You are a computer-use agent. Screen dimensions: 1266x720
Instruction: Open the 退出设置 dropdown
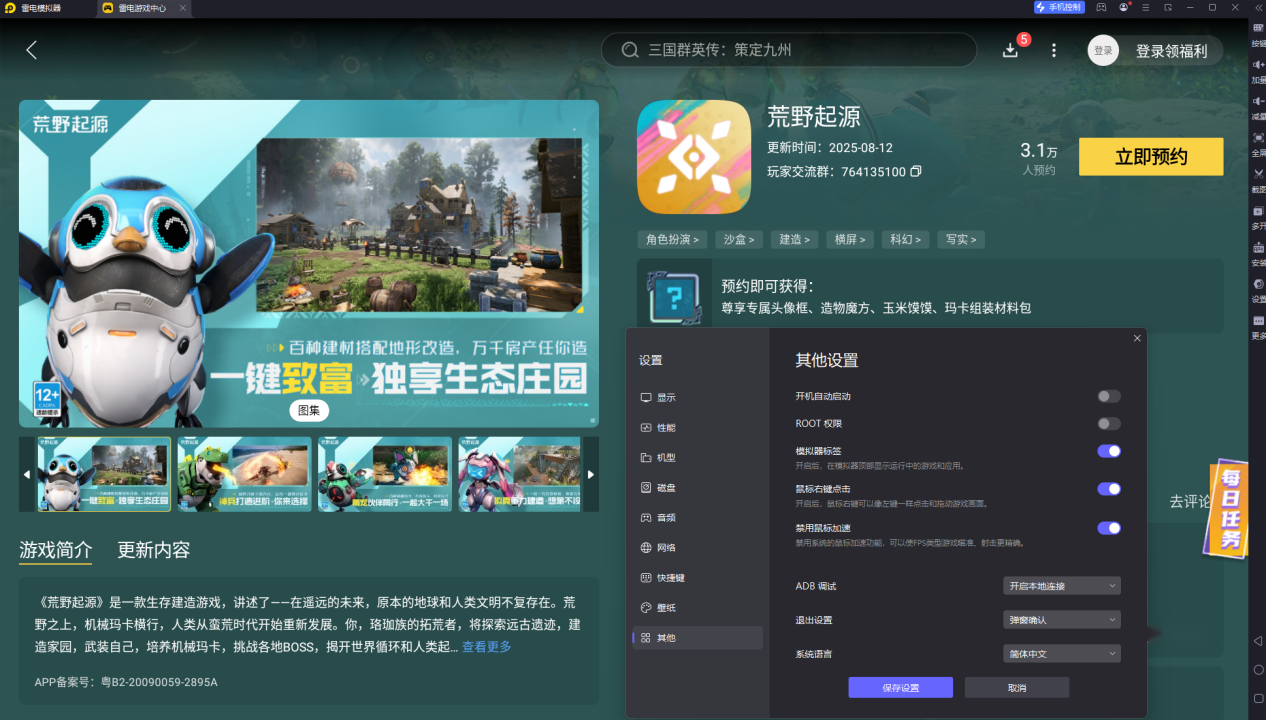click(x=1061, y=620)
